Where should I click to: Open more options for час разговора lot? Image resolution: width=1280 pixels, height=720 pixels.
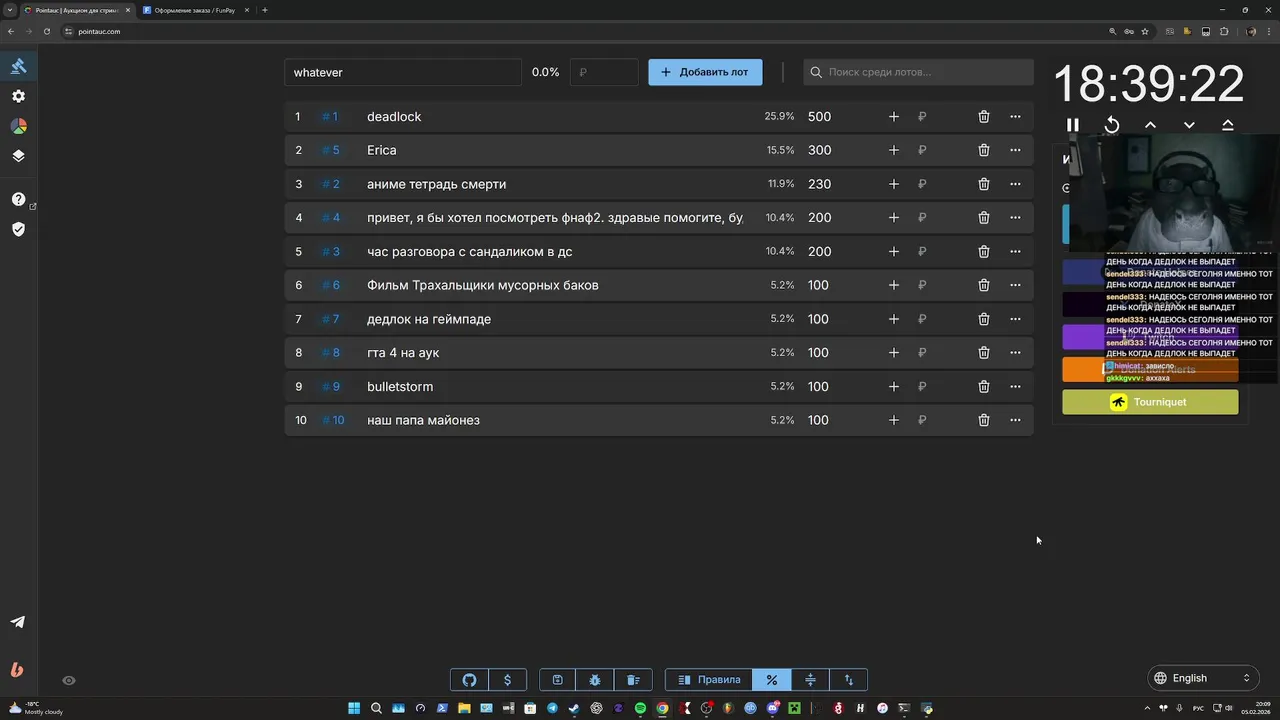[1015, 252]
